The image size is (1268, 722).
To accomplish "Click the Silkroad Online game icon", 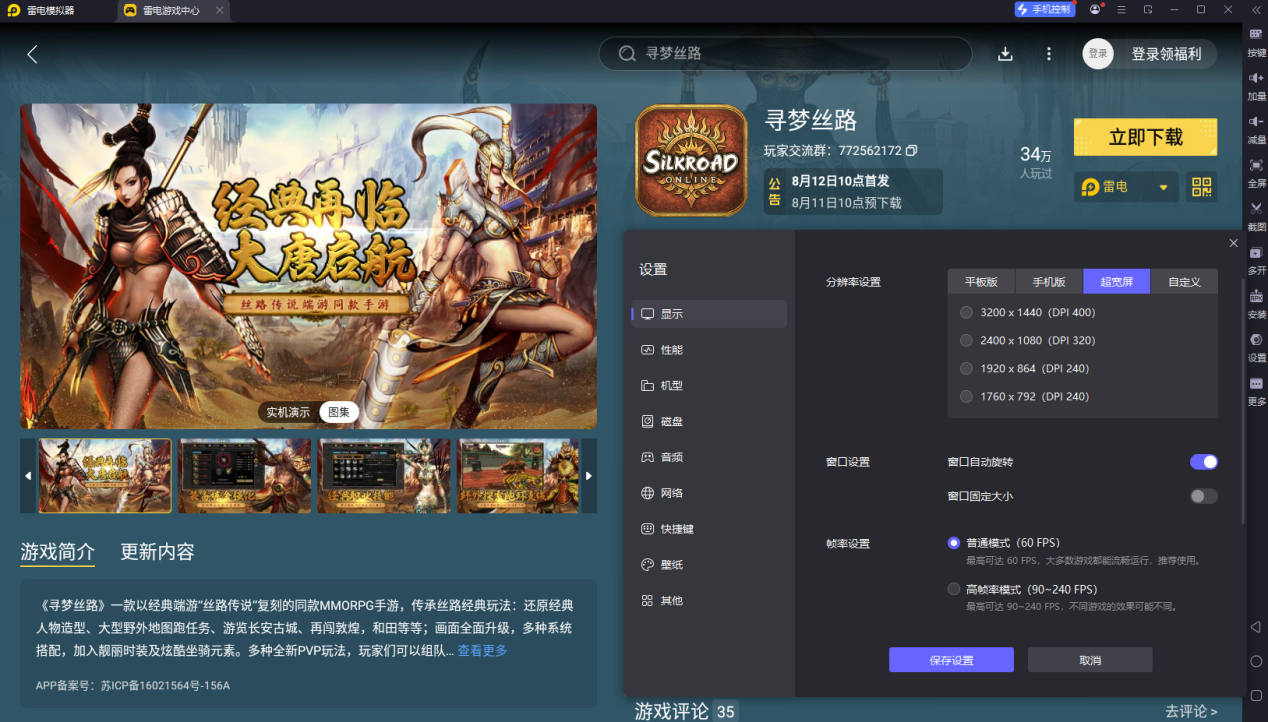I will coord(691,160).
